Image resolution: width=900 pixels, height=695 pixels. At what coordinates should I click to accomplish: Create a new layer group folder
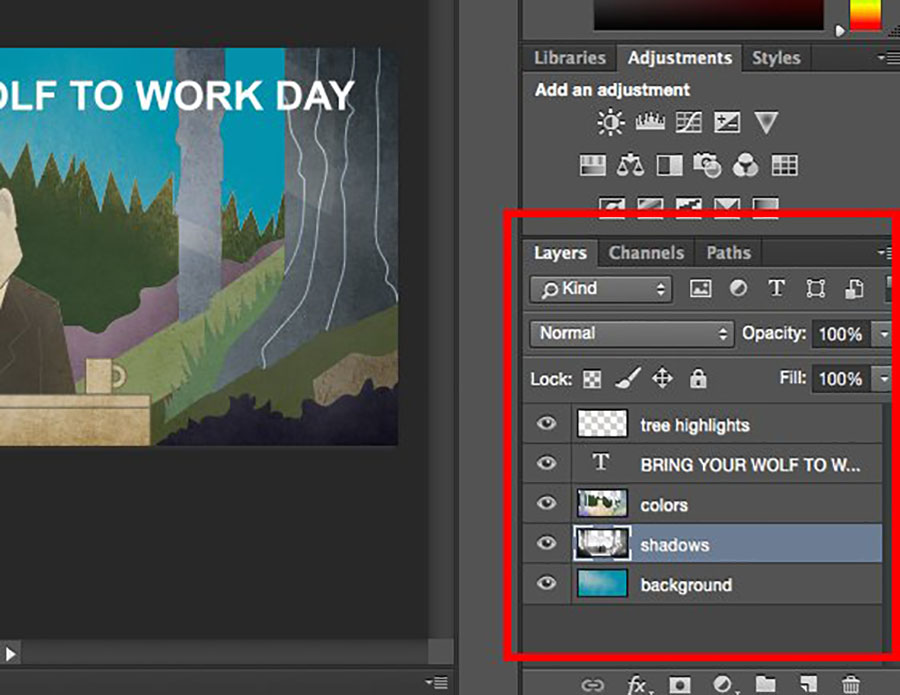click(x=765, y=685)
